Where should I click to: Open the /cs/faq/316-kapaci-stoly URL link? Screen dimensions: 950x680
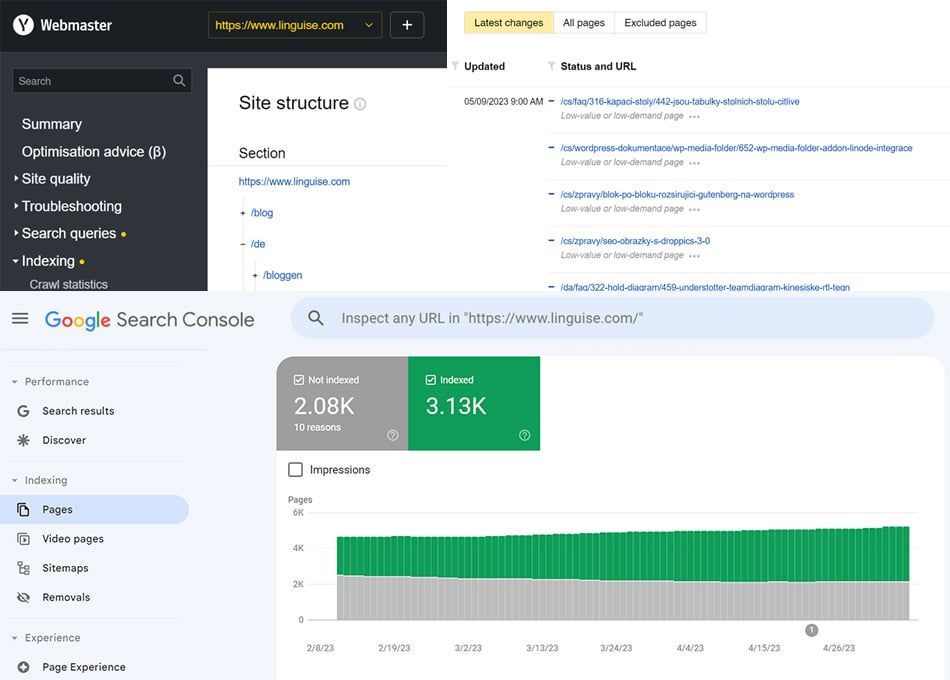(x=680, y=102)
